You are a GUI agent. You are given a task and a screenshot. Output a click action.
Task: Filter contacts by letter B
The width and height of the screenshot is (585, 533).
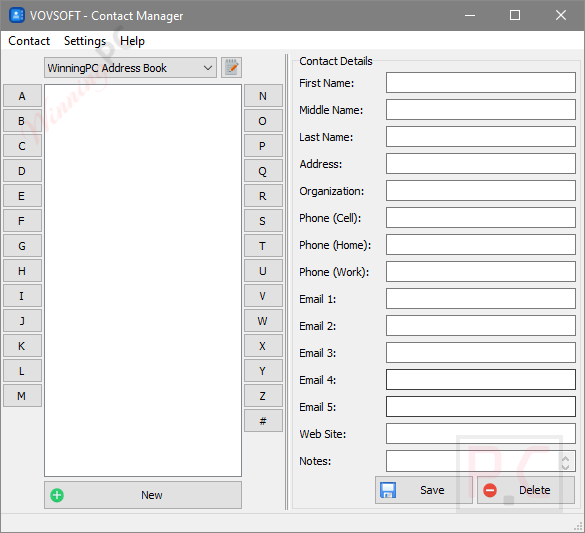click(x=22, y=121)
